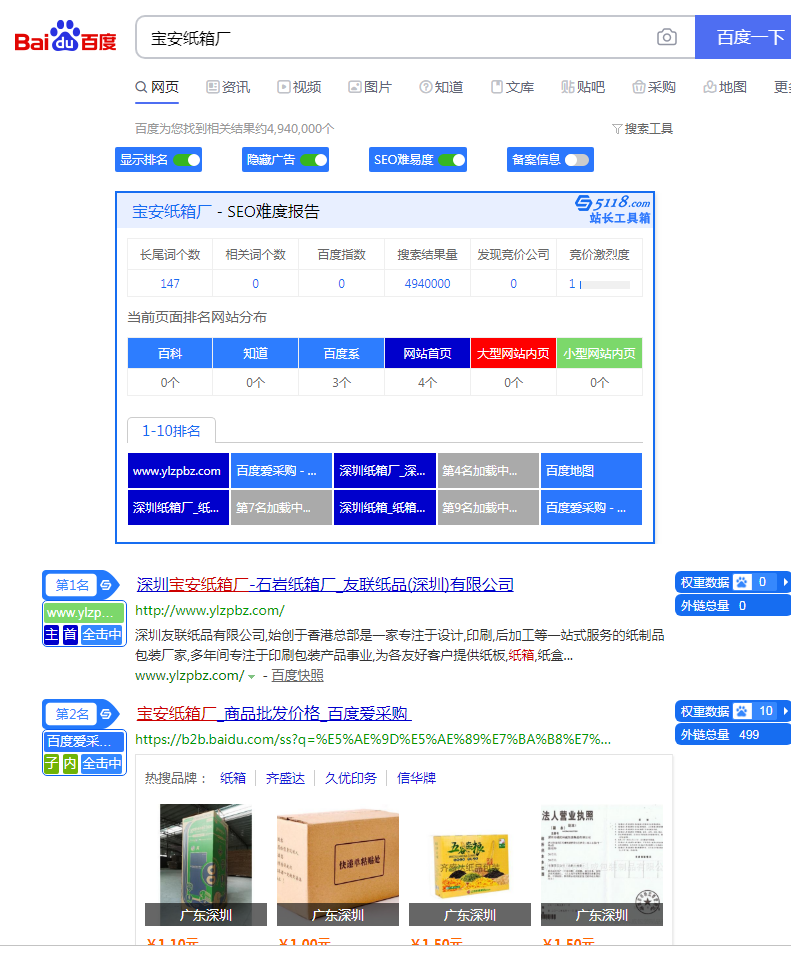The width and height of the screenshot is (791, 957).
Task: Select the 网页 web tab
Action: [x=157, y=87]
